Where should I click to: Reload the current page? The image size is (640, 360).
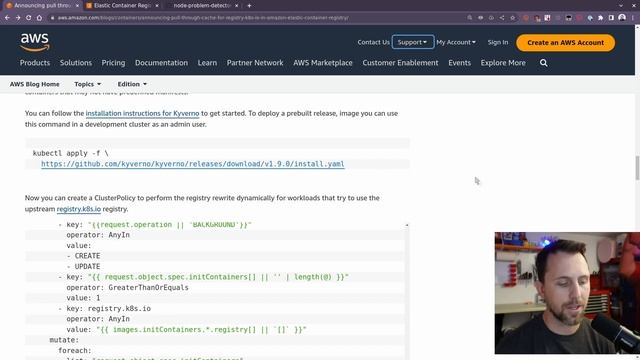pyautogui.click(x=28, y=18)
